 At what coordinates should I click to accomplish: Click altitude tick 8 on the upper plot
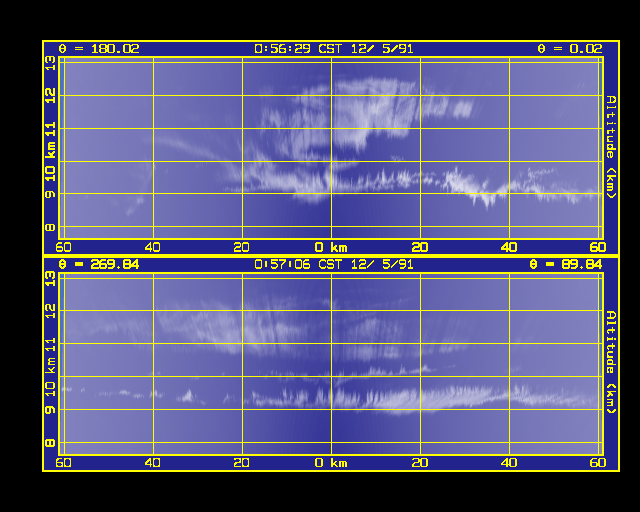pos(50,227)
